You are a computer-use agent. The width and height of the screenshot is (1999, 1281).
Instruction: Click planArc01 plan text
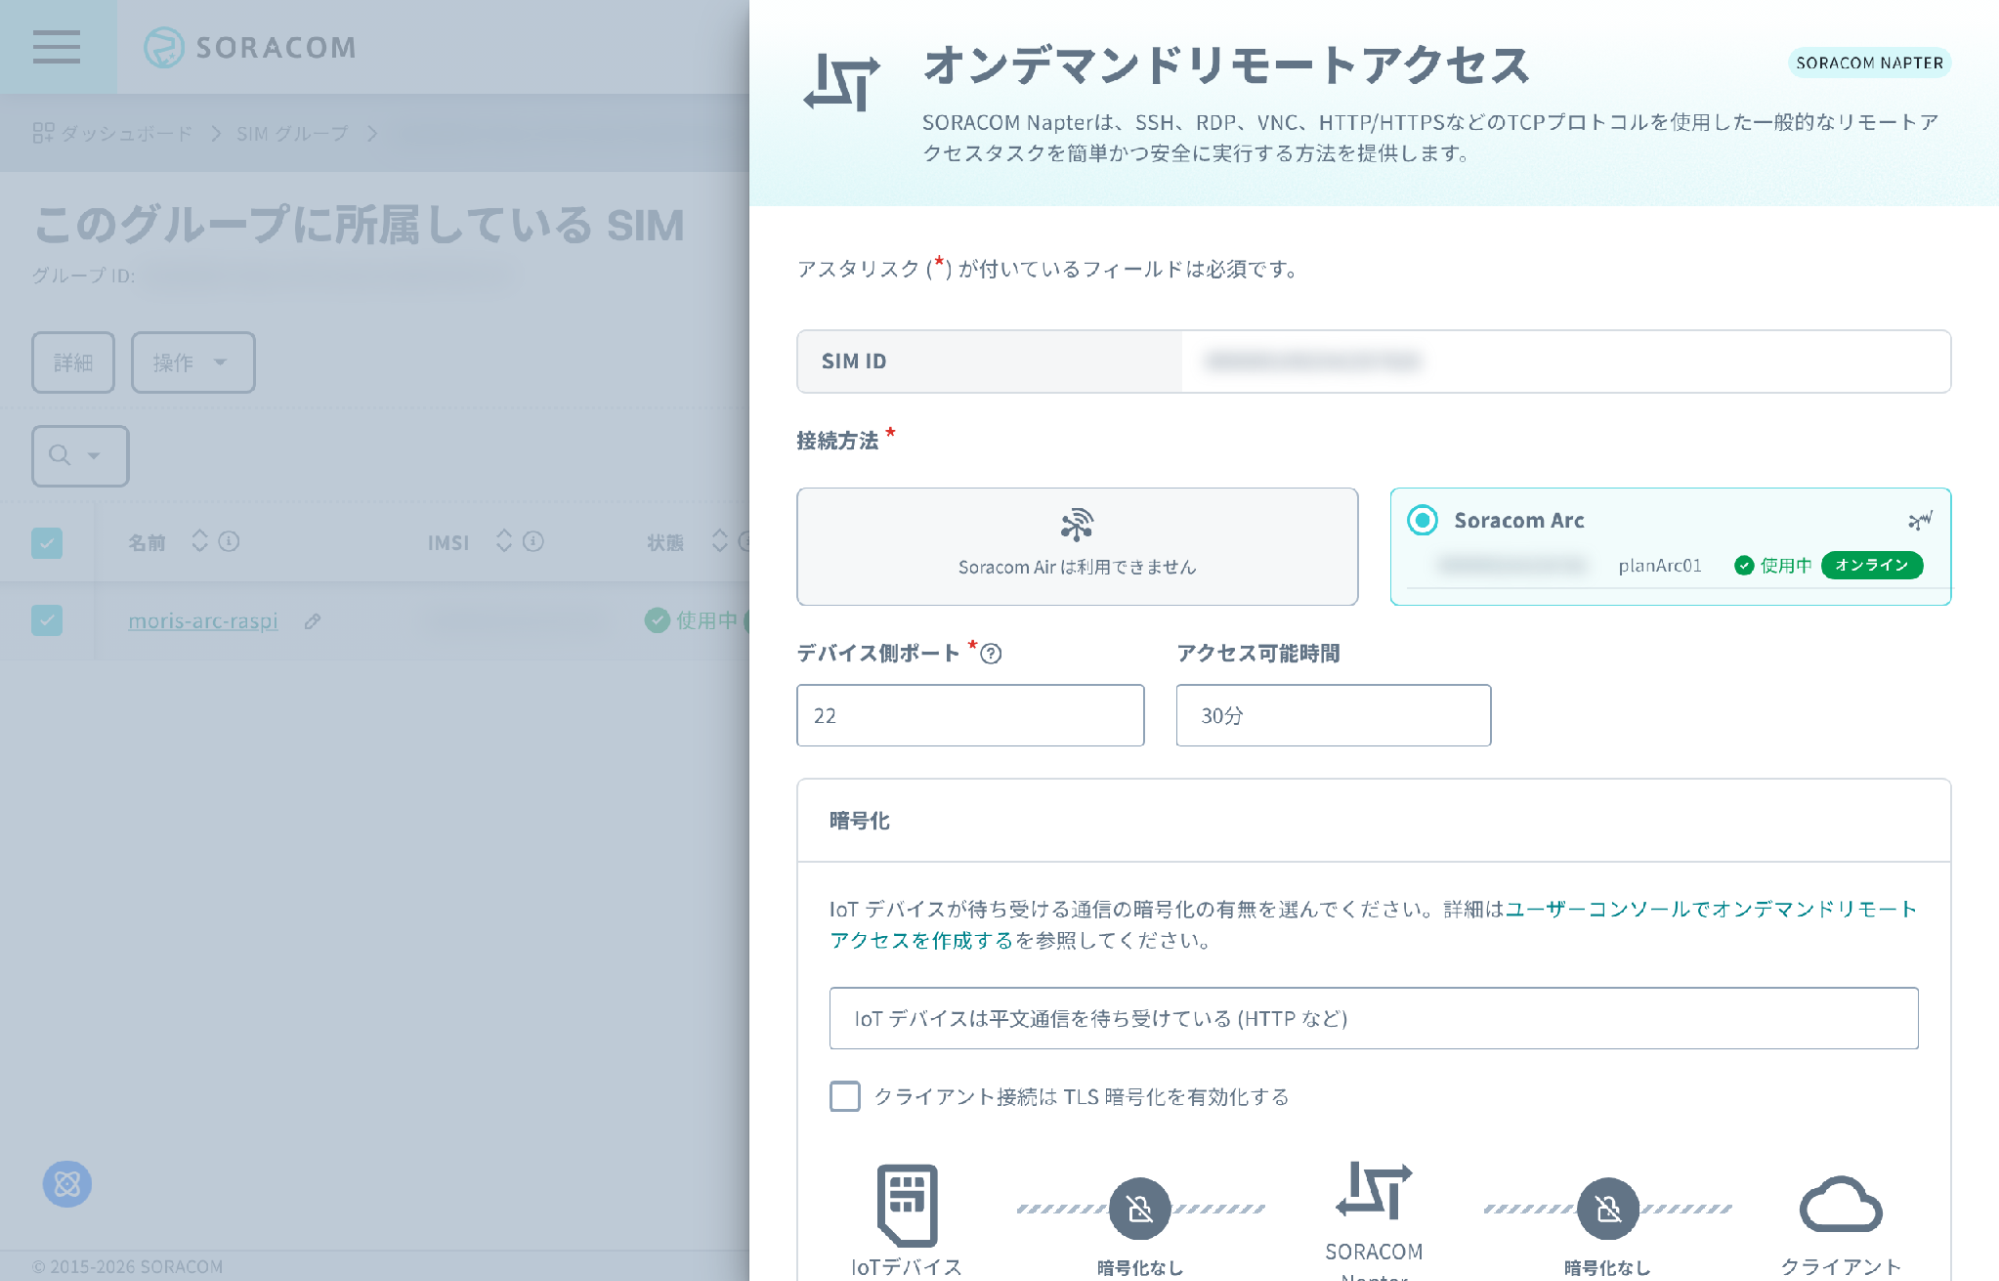[x=1660, y=565]
